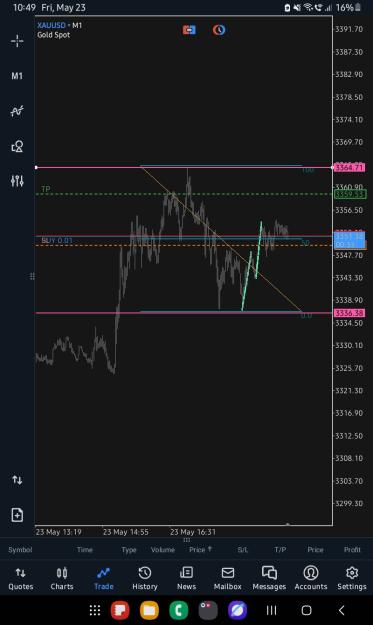Open the M1 timeframe selector

point(17,76)
